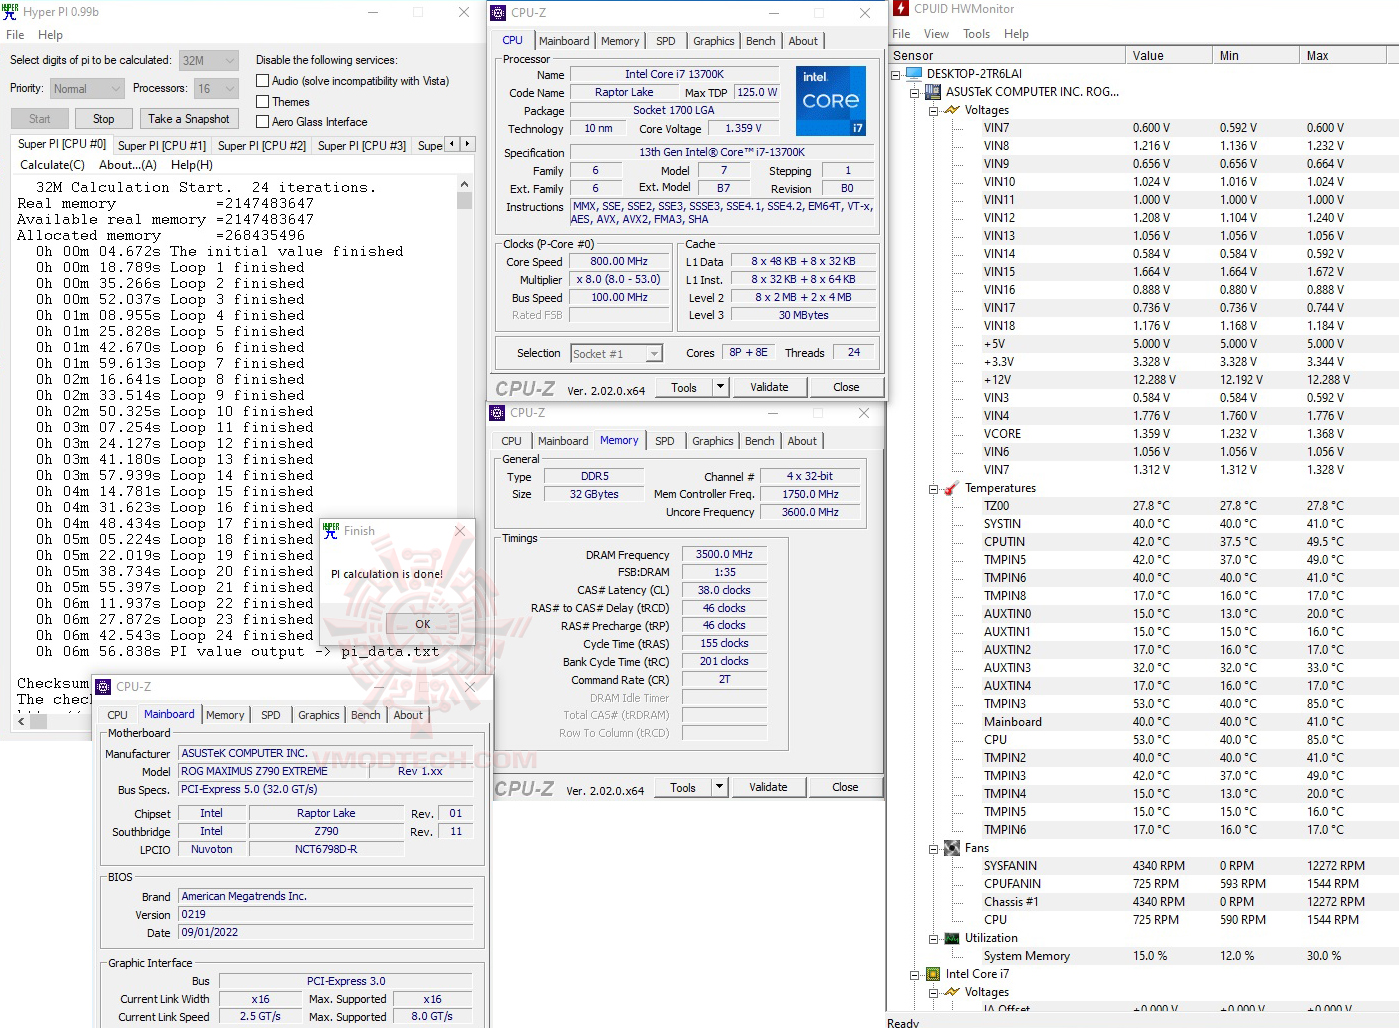Click the DESKTOP-2TR6LAI computer icon
The width and height of the screenshot is (1399, 1028).
click(x=914, y=72)
